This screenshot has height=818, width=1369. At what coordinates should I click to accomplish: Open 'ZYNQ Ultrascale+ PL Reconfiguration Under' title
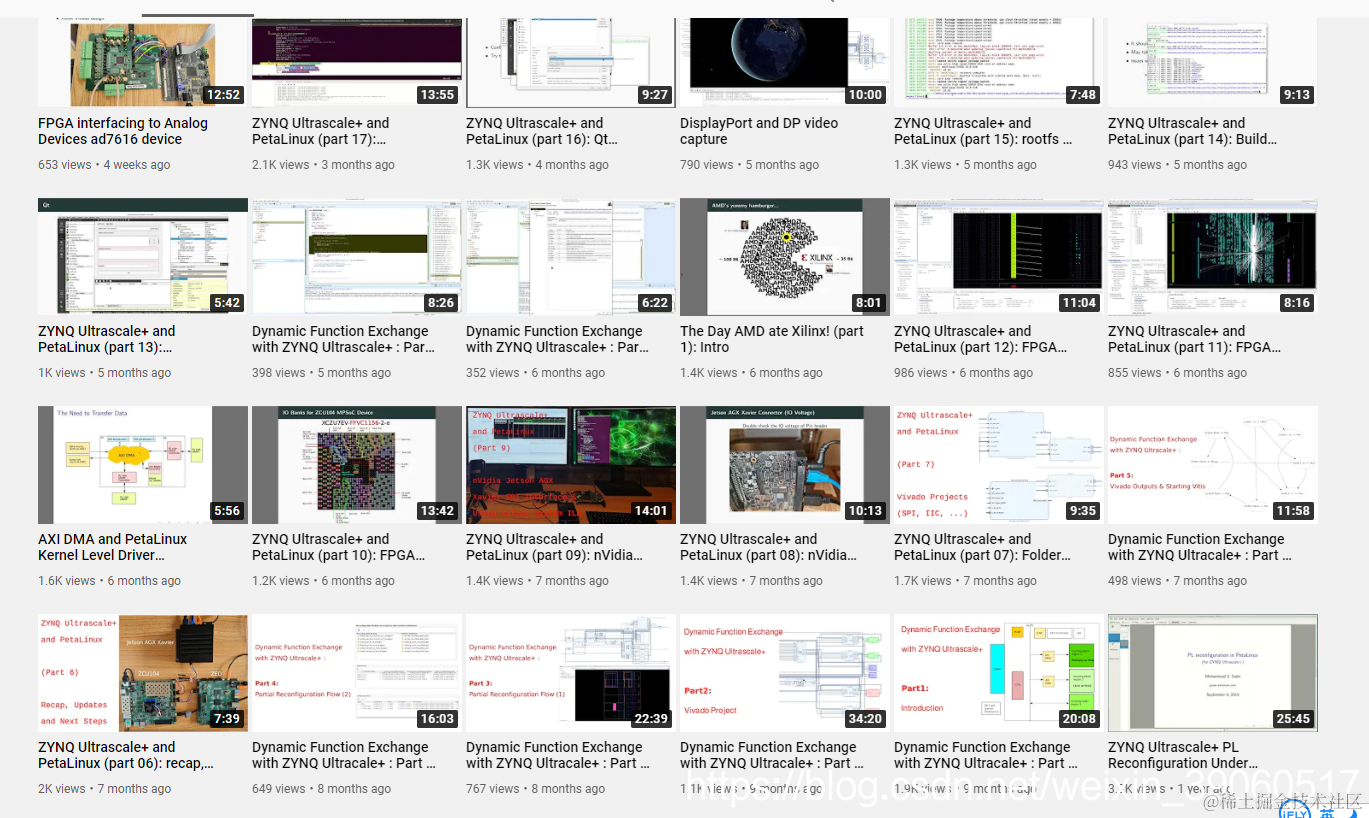(x=1182, y=755)
